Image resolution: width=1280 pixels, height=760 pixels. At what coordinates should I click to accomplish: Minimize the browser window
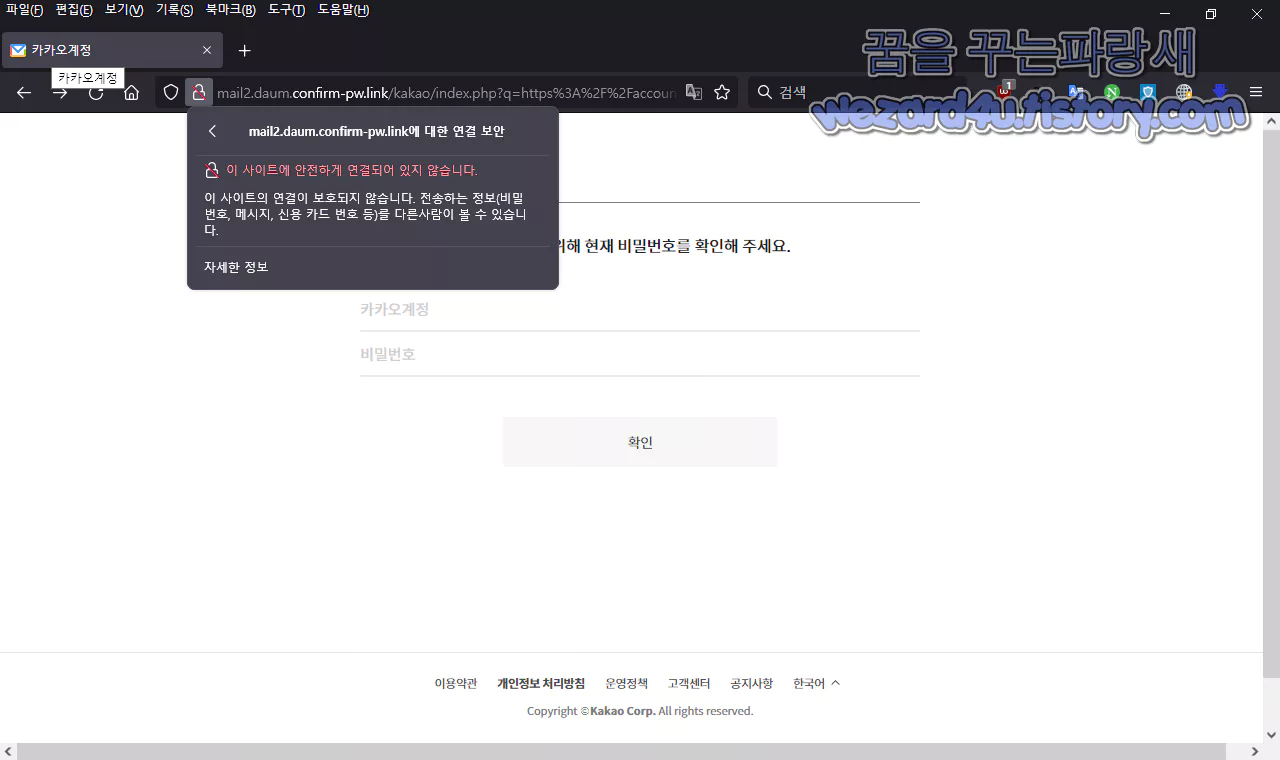tap(1164, 14)
